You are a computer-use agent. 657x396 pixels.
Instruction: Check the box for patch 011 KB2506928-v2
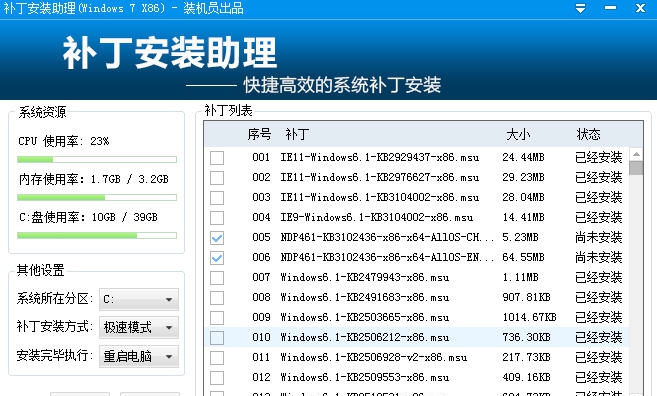pos(217,358)
